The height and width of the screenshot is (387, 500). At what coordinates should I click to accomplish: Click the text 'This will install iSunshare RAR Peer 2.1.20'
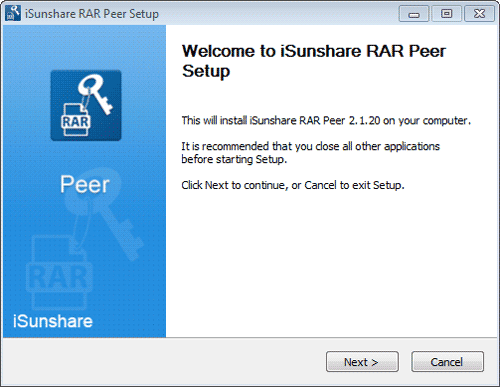[x=281, y=120]
